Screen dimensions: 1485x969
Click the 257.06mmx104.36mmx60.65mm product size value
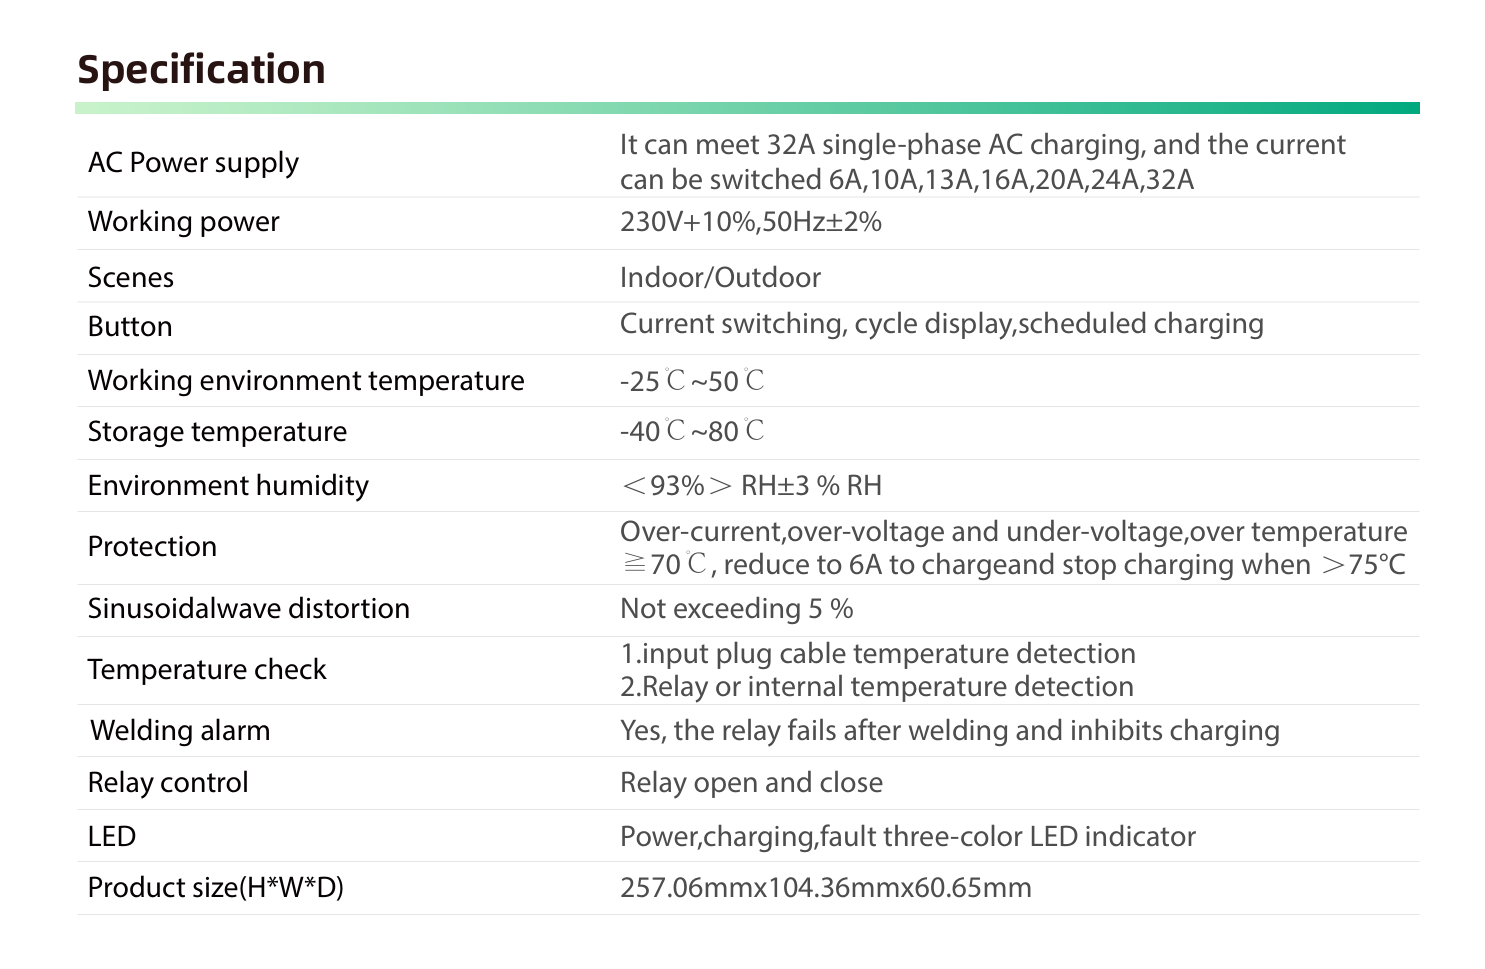(x=825, y=887)
